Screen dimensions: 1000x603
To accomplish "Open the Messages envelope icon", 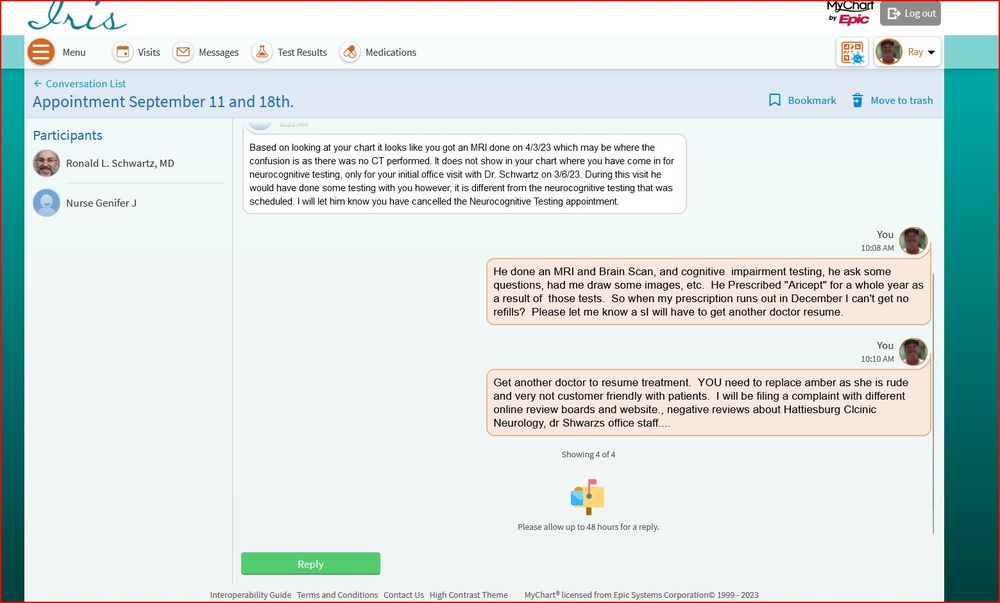I will coord(183,52).
